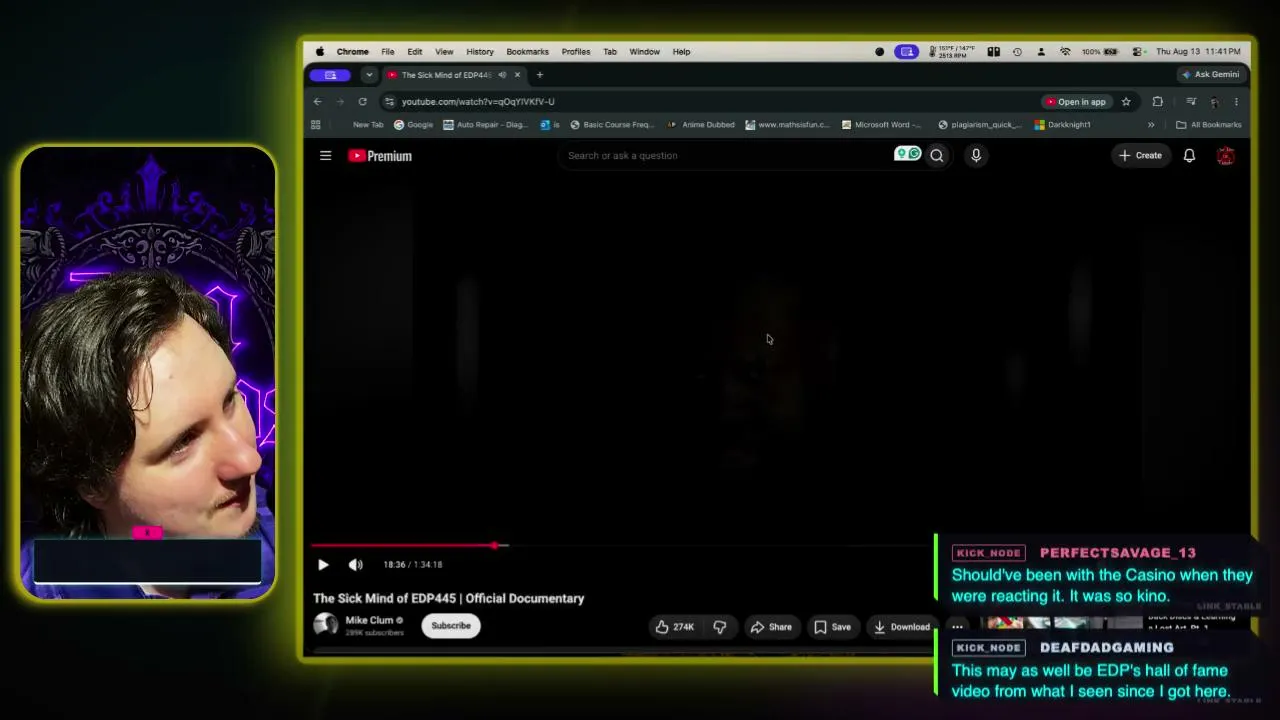This screenshot has height=720, width=1280.
Task: Go back to the previous page
Action: click(x=318, y=101)
